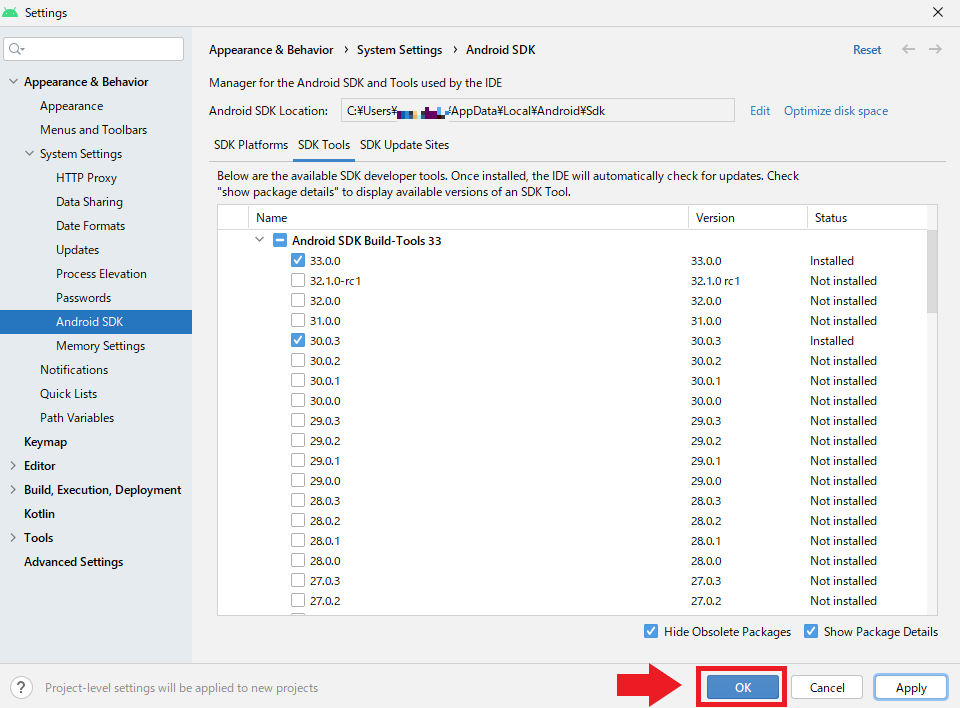The width and height of the screenshot is (960, 708).
Task: Open the SDK Update Sites tab
Action: click(x=404, y=145)
